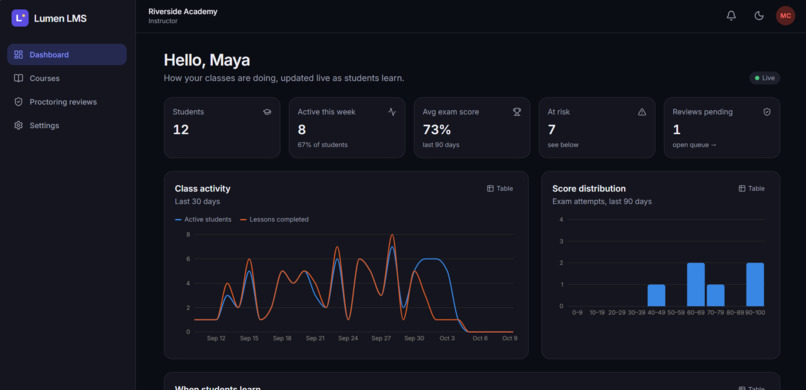The image size is (806, 390).
Task: Click the activity pulse icon on Active this week
Action: pyautogui.click(x=392, y=112)
